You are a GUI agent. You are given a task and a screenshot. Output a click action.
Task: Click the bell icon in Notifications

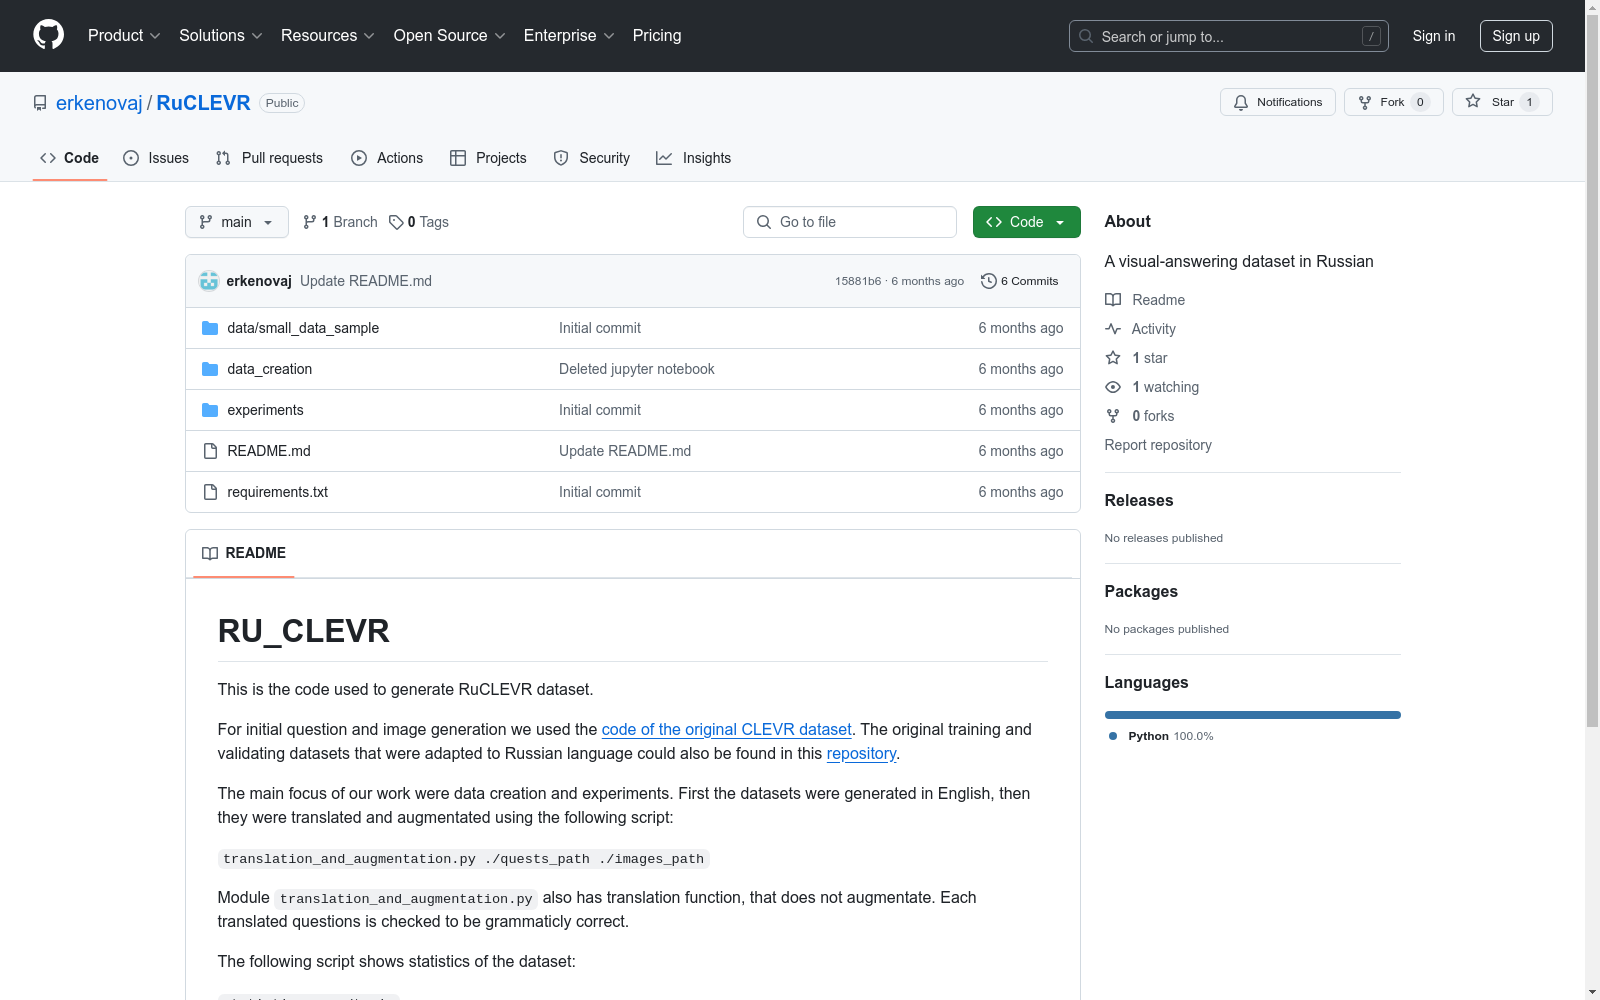[x=1241, y=102]
